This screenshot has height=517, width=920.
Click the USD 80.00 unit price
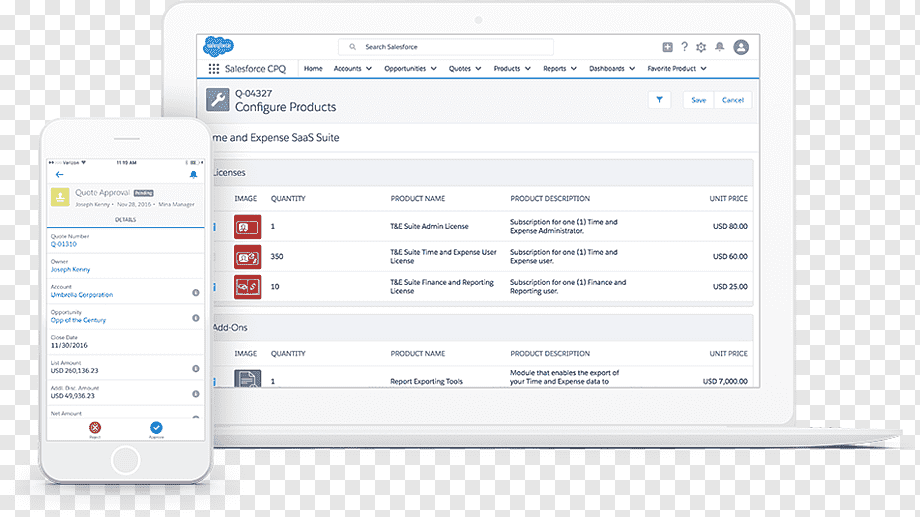(730, 227)
